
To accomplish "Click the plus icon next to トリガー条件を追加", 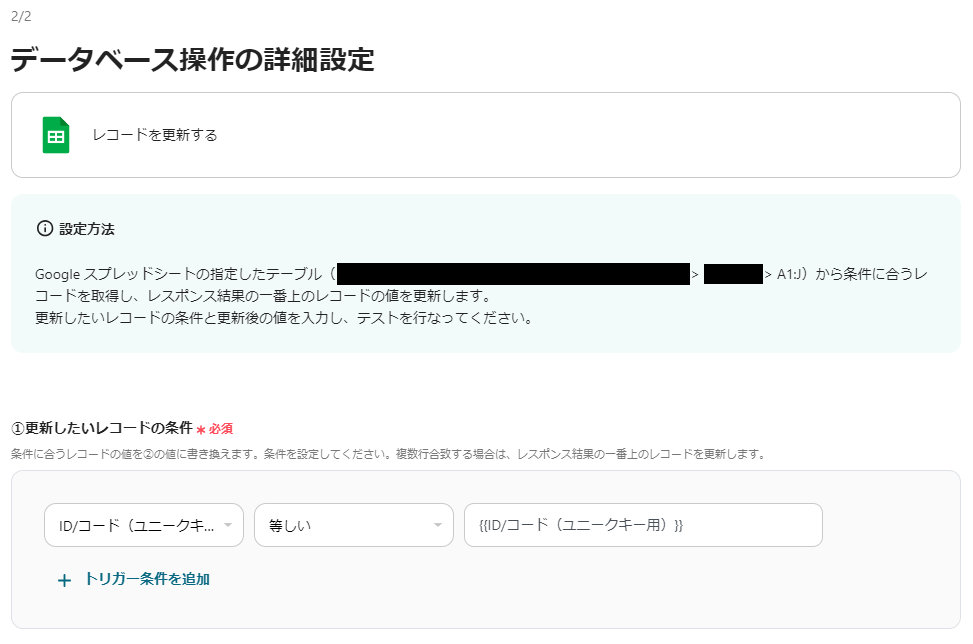I will click(64, 579).
